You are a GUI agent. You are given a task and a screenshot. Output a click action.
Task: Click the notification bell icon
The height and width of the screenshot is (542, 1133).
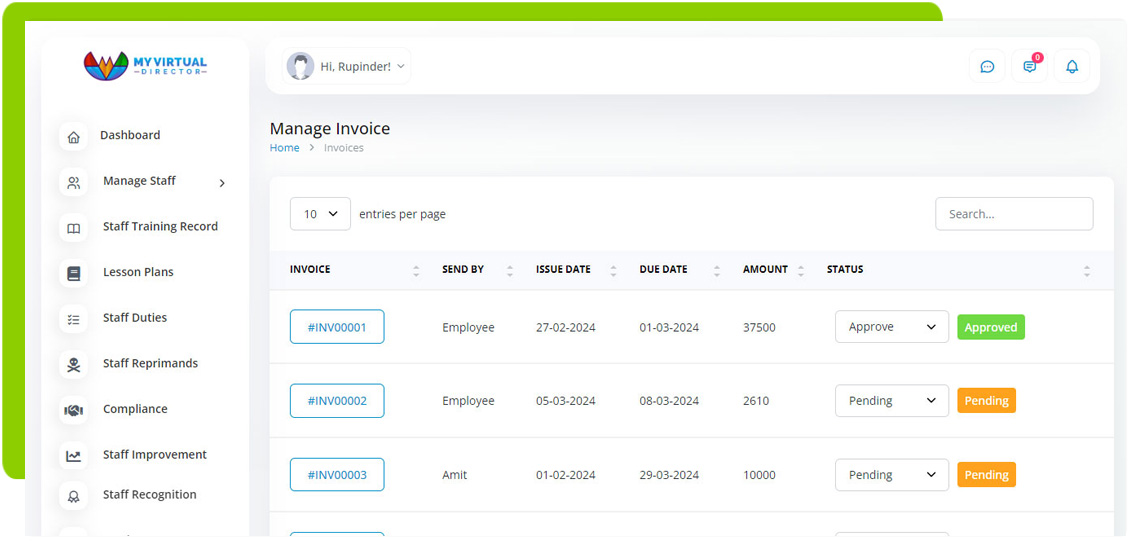pos(1072,66)
